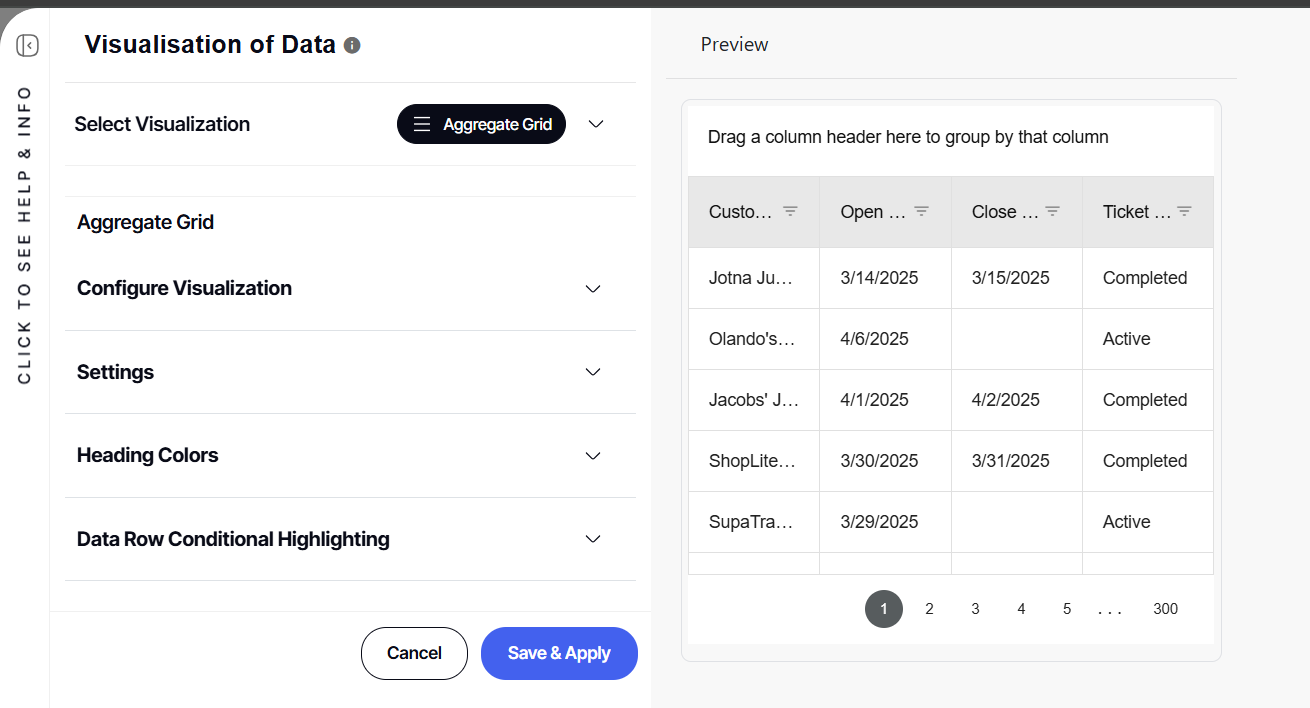This screenshot has height=708, width=1310.
Task: Open filter menu on Custo… column
Action: click(790, 212)
